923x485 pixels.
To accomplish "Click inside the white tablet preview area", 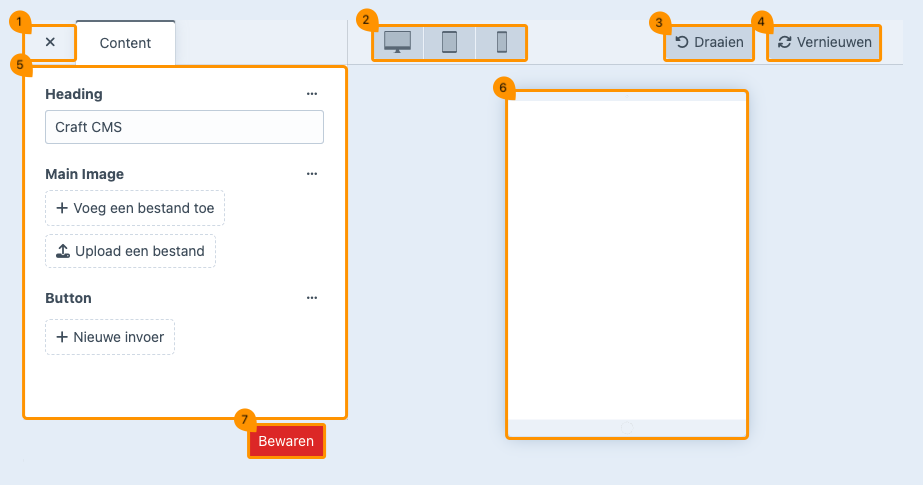I will click(x=626, y=260).
